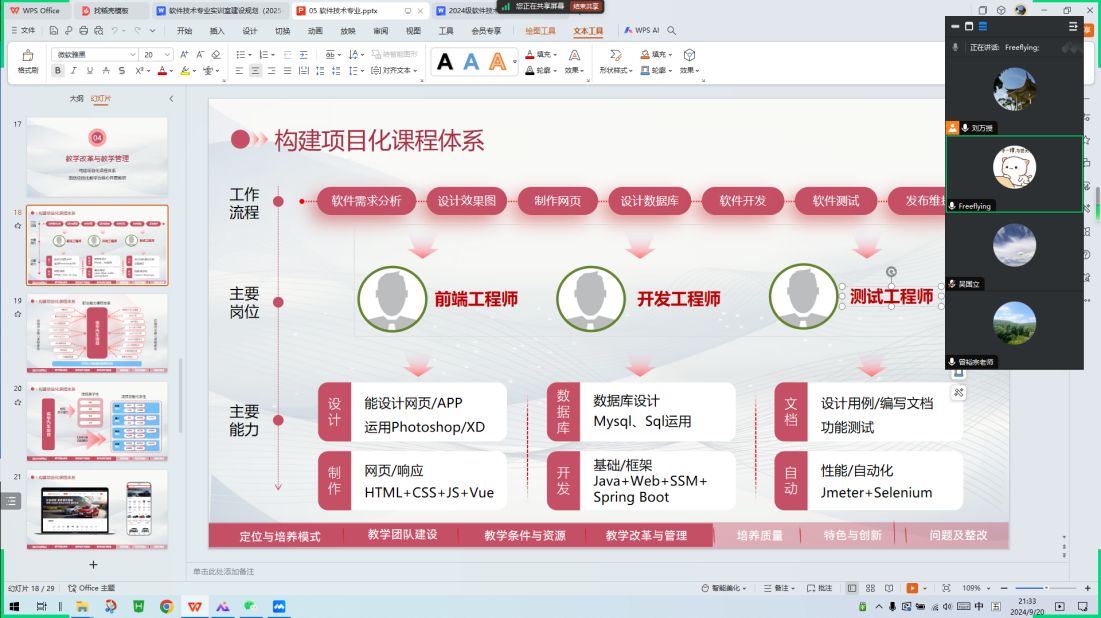The image size is (1101, 618).
Task: Start slideshow with orange play button
Action: click(x=912, y=588)
